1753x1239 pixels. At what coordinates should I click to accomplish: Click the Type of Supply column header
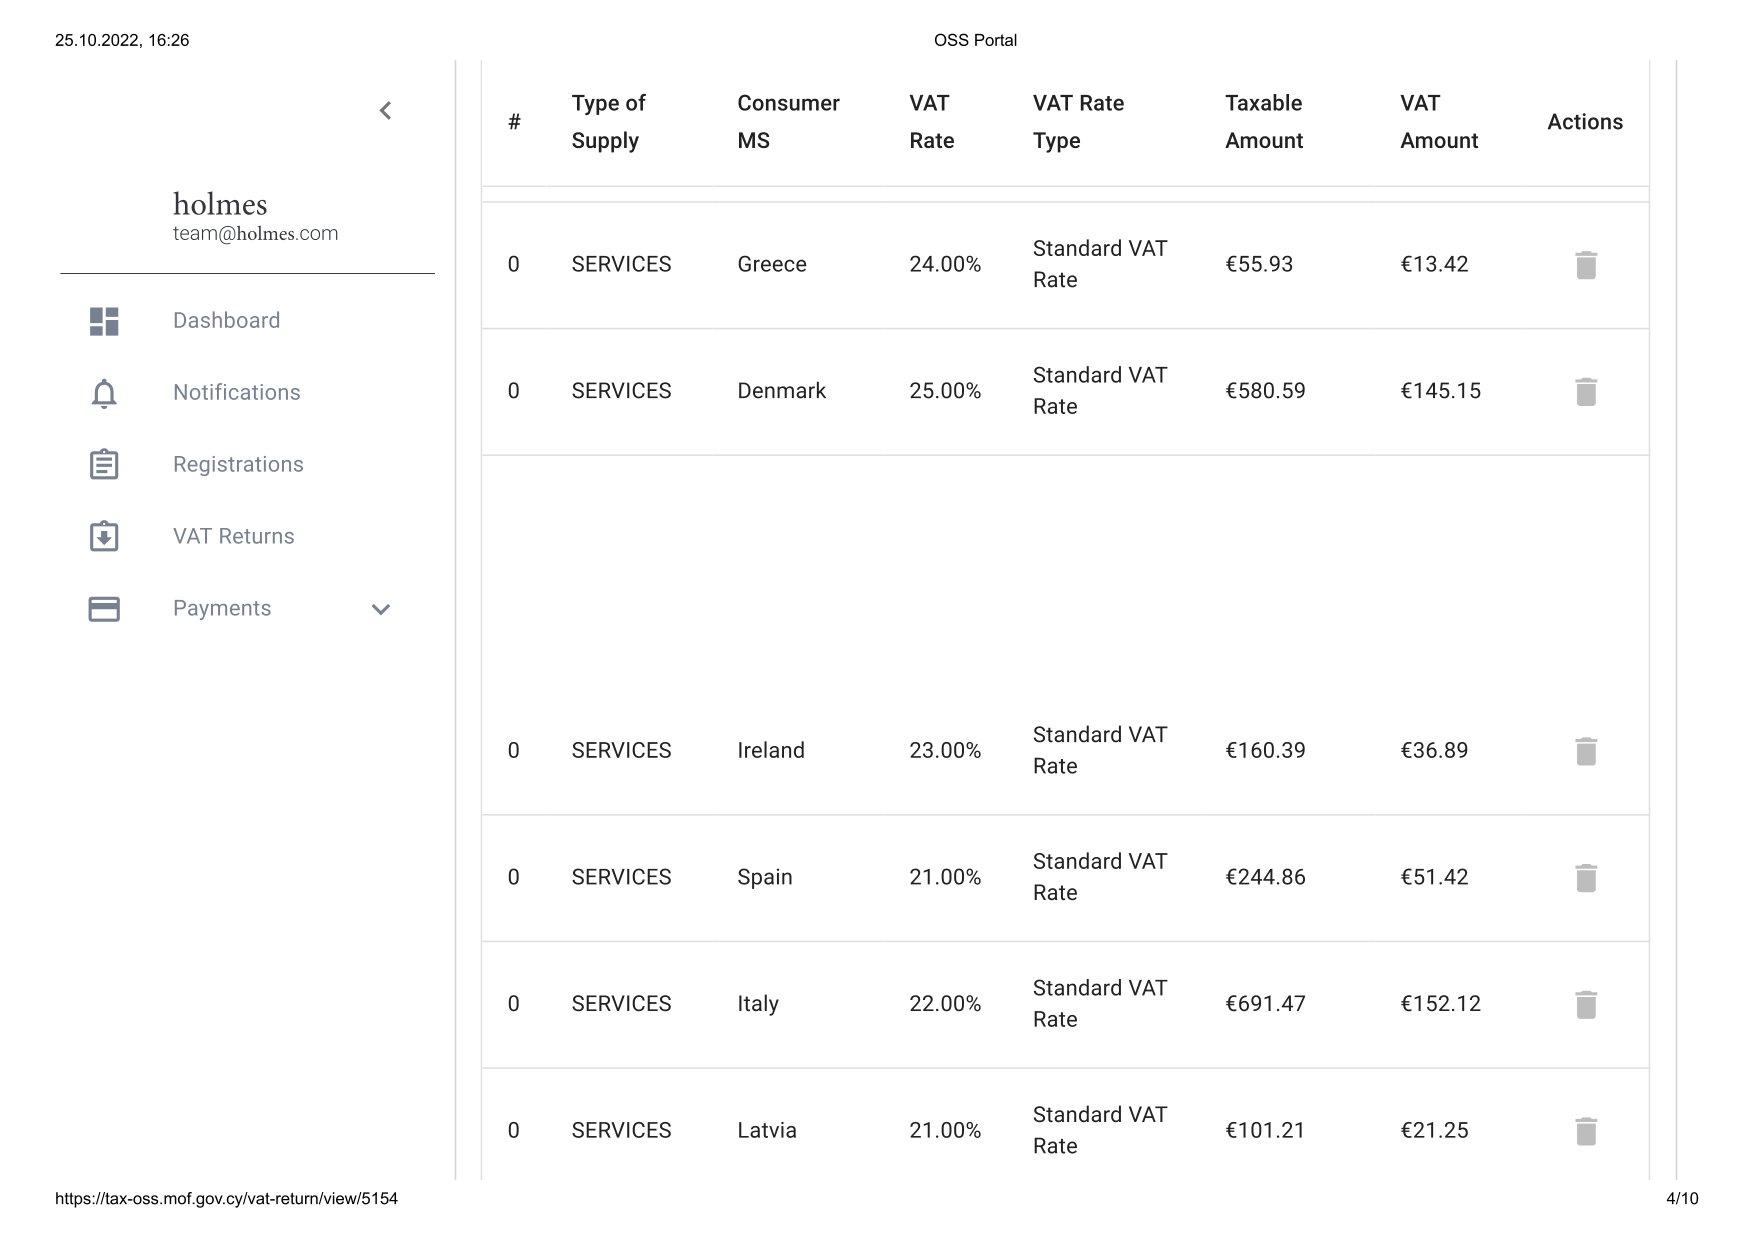(x=609, y=122)
